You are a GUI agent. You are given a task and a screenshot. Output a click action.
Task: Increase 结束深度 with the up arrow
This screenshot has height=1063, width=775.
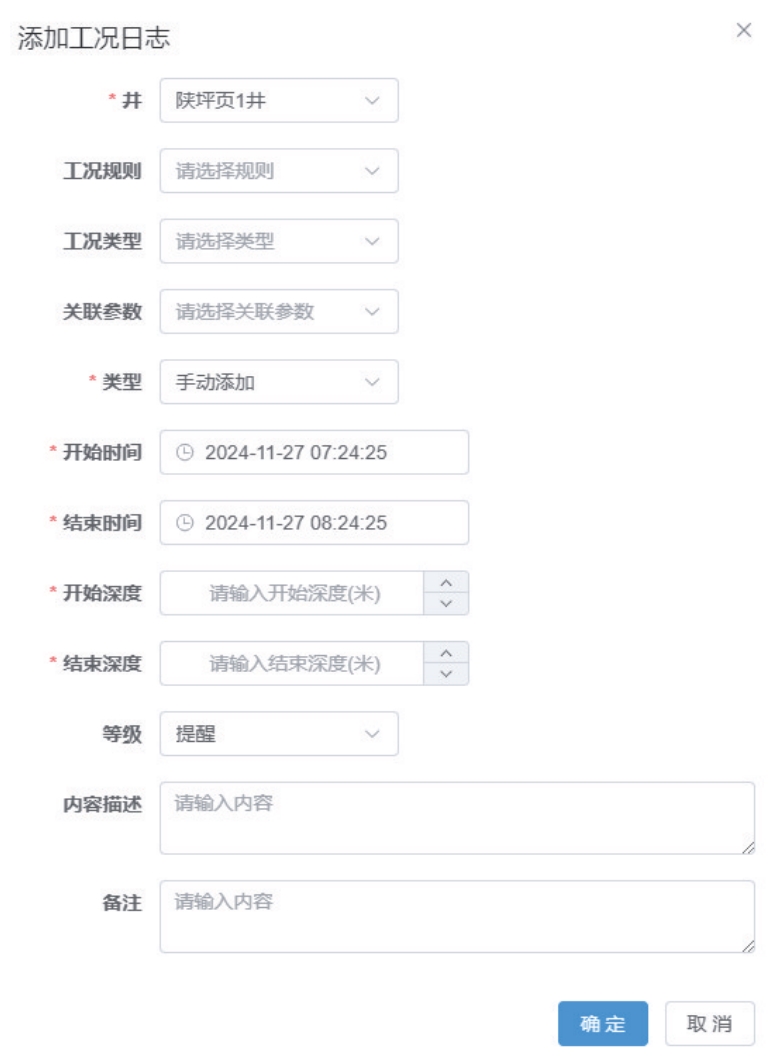(x=446, y=653)
